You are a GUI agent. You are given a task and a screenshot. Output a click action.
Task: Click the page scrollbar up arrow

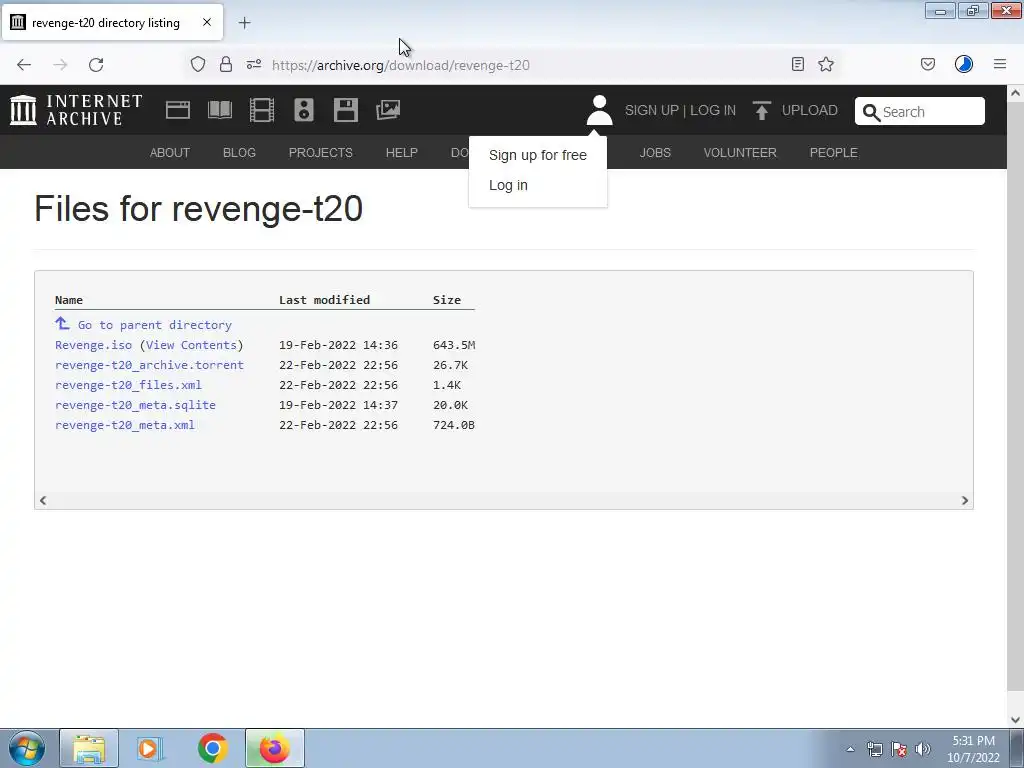tap(1015, 93)
